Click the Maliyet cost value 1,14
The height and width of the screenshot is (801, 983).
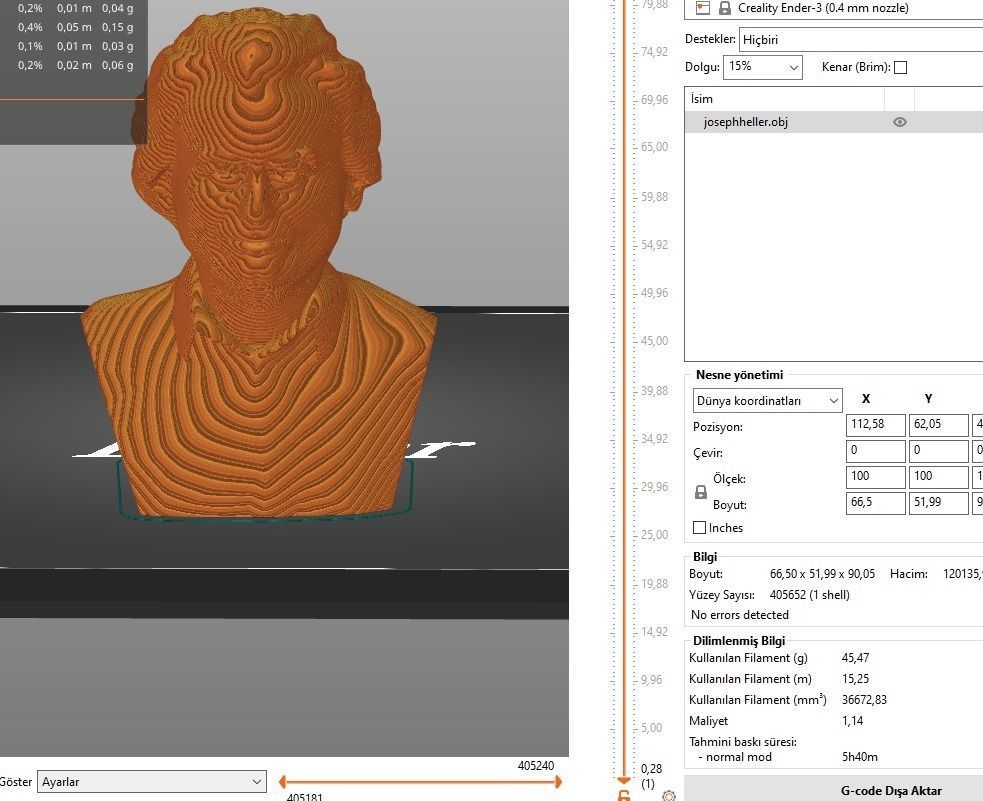[852, 721]
